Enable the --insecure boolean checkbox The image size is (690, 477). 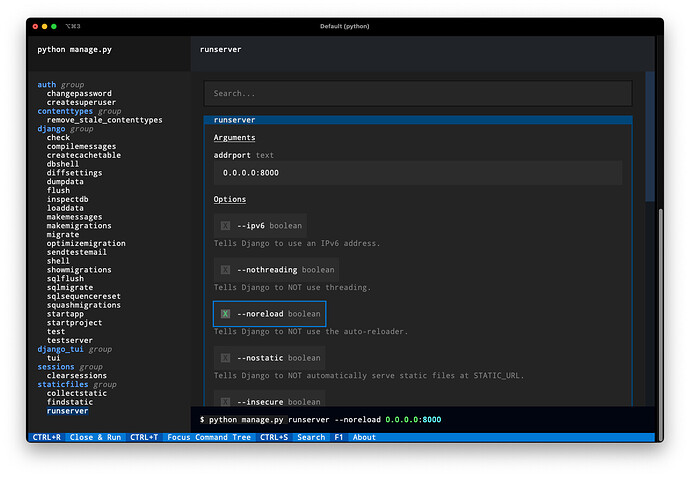225,401
